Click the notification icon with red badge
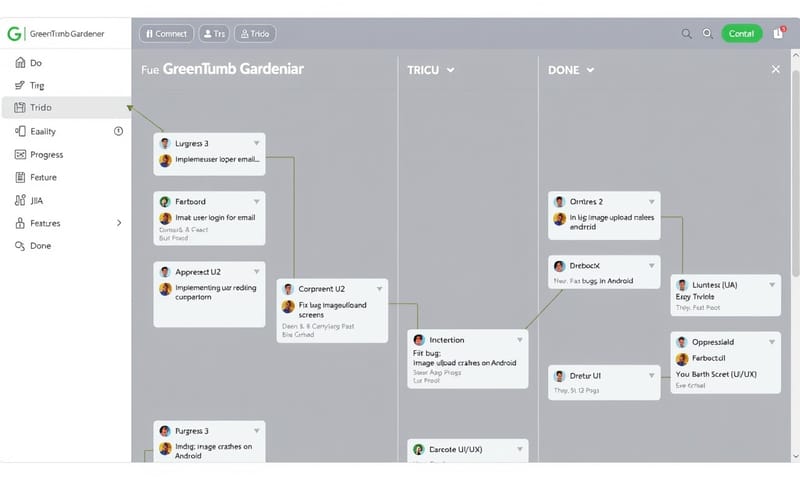The width and height of the screenshot is (800, 480). [779, 33]
